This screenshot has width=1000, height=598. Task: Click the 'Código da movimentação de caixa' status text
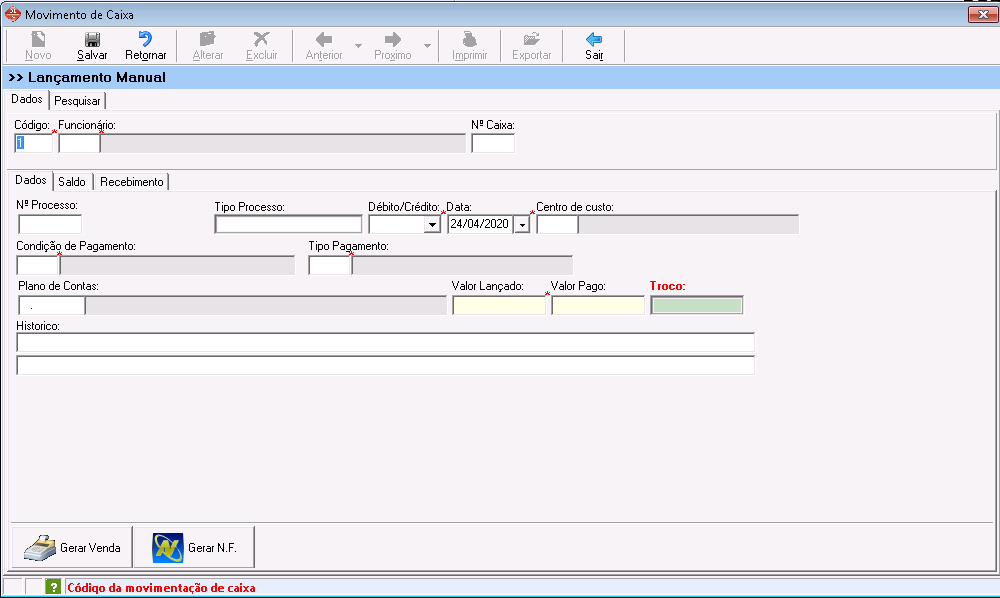tap(161, 588)
